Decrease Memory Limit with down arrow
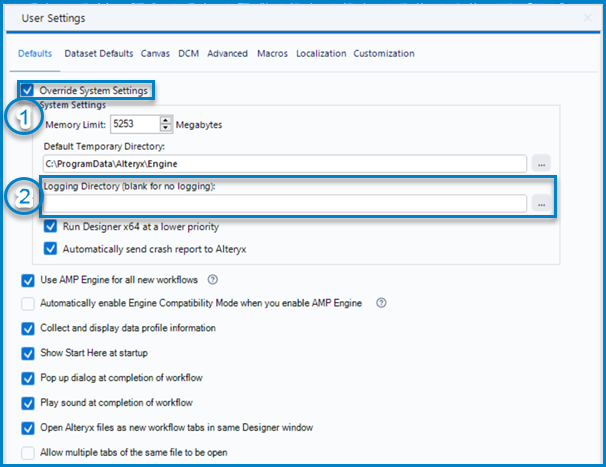 (166, 128)
